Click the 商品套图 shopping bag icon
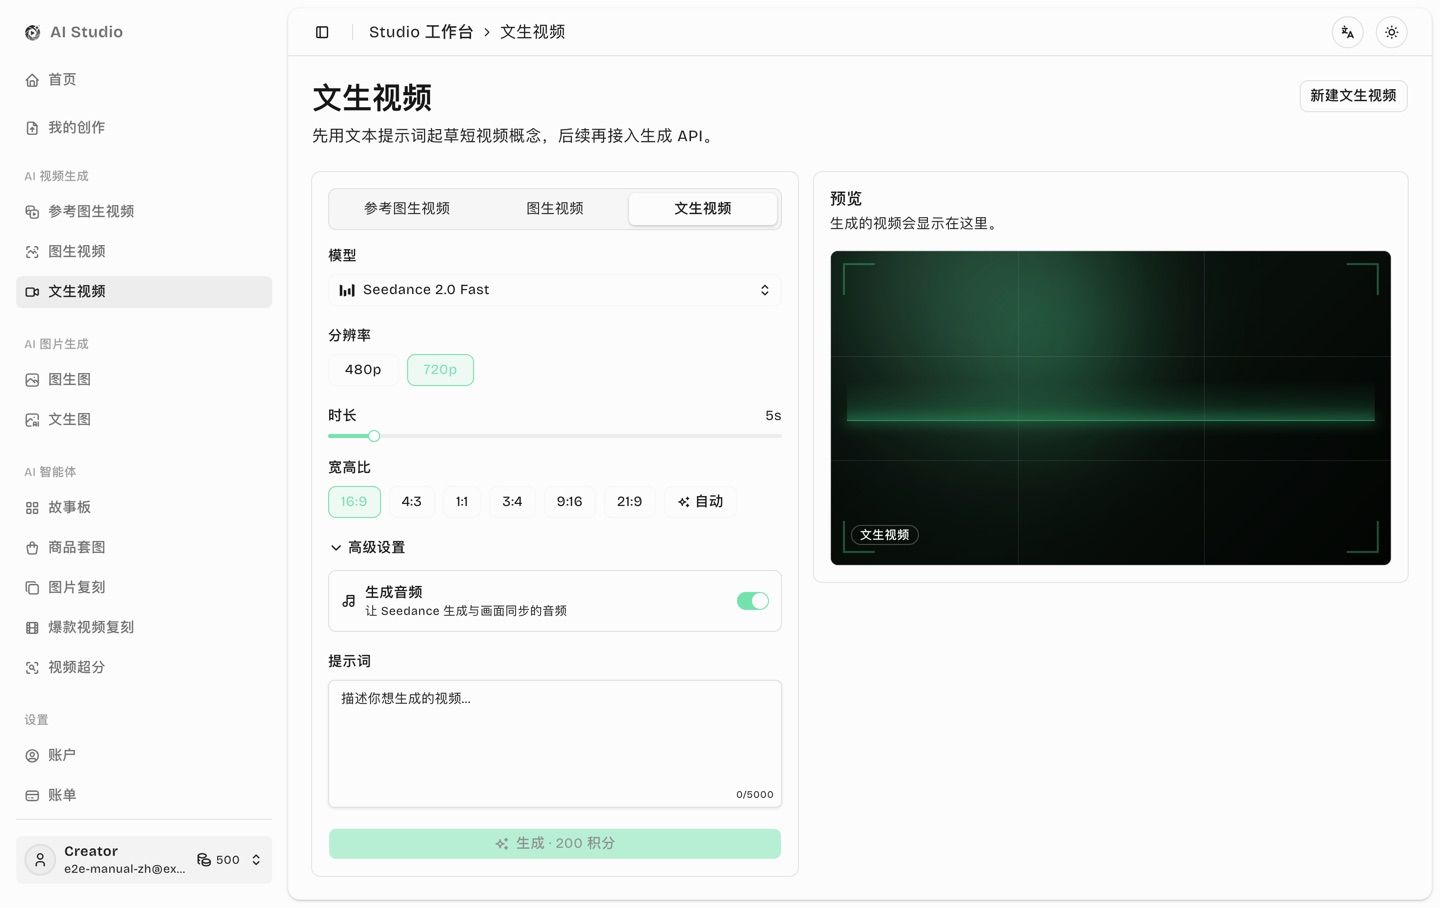1440x908 pixels. (x=32, y=548)
